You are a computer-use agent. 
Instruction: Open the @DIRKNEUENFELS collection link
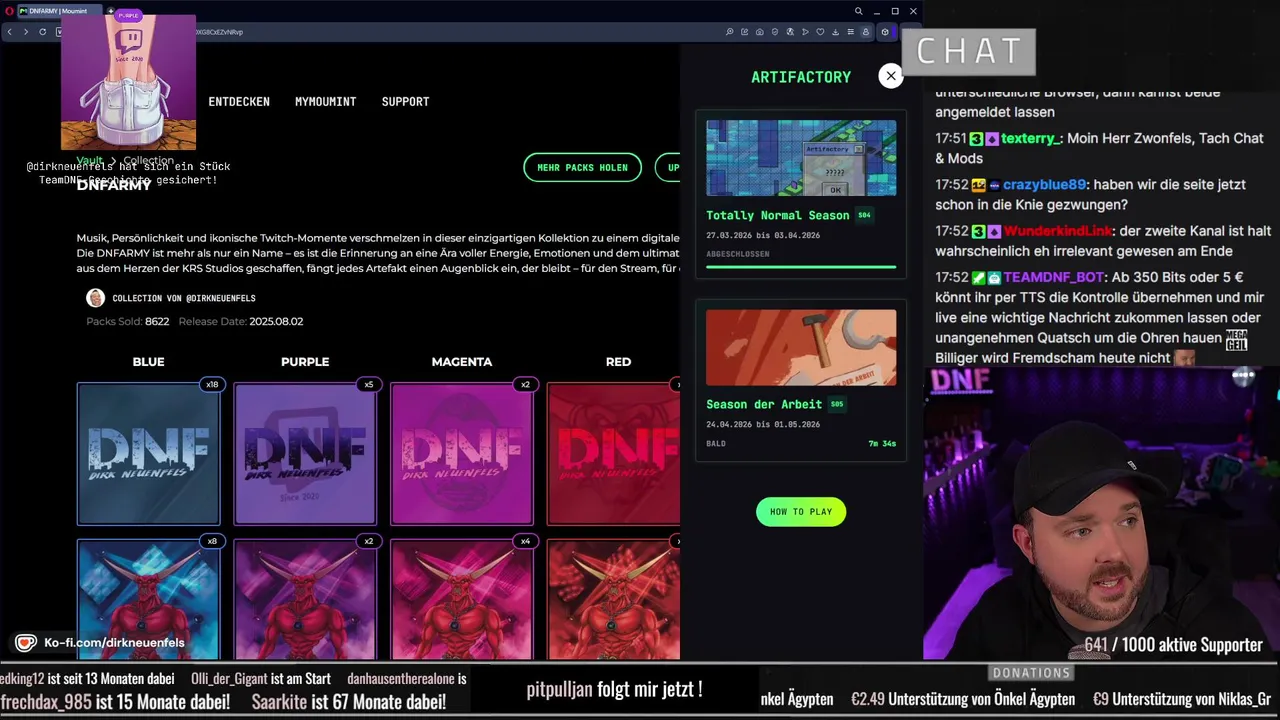pyautogui.click(x=184, y=298)
